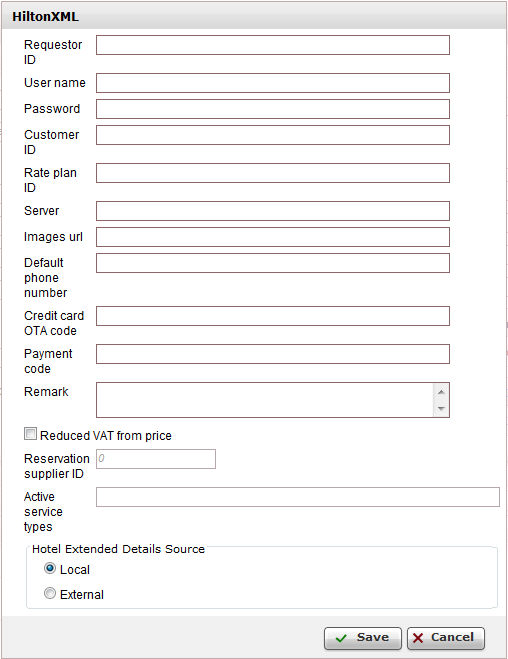Viewport: 508px width, 659px height.
Task: Open the Active service types field
Action: point(298,497)
